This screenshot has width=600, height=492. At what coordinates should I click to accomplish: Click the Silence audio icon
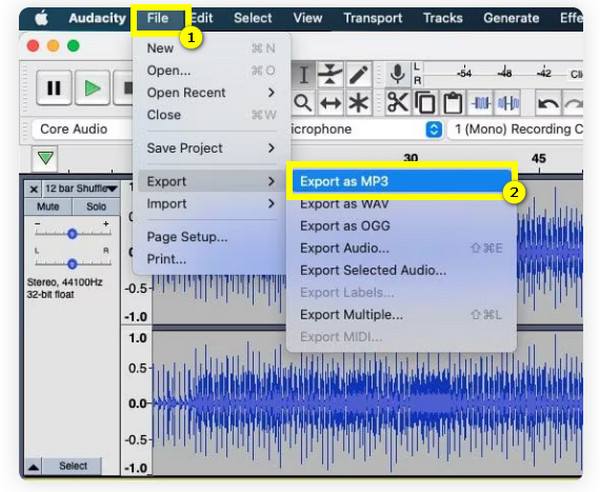508,103
